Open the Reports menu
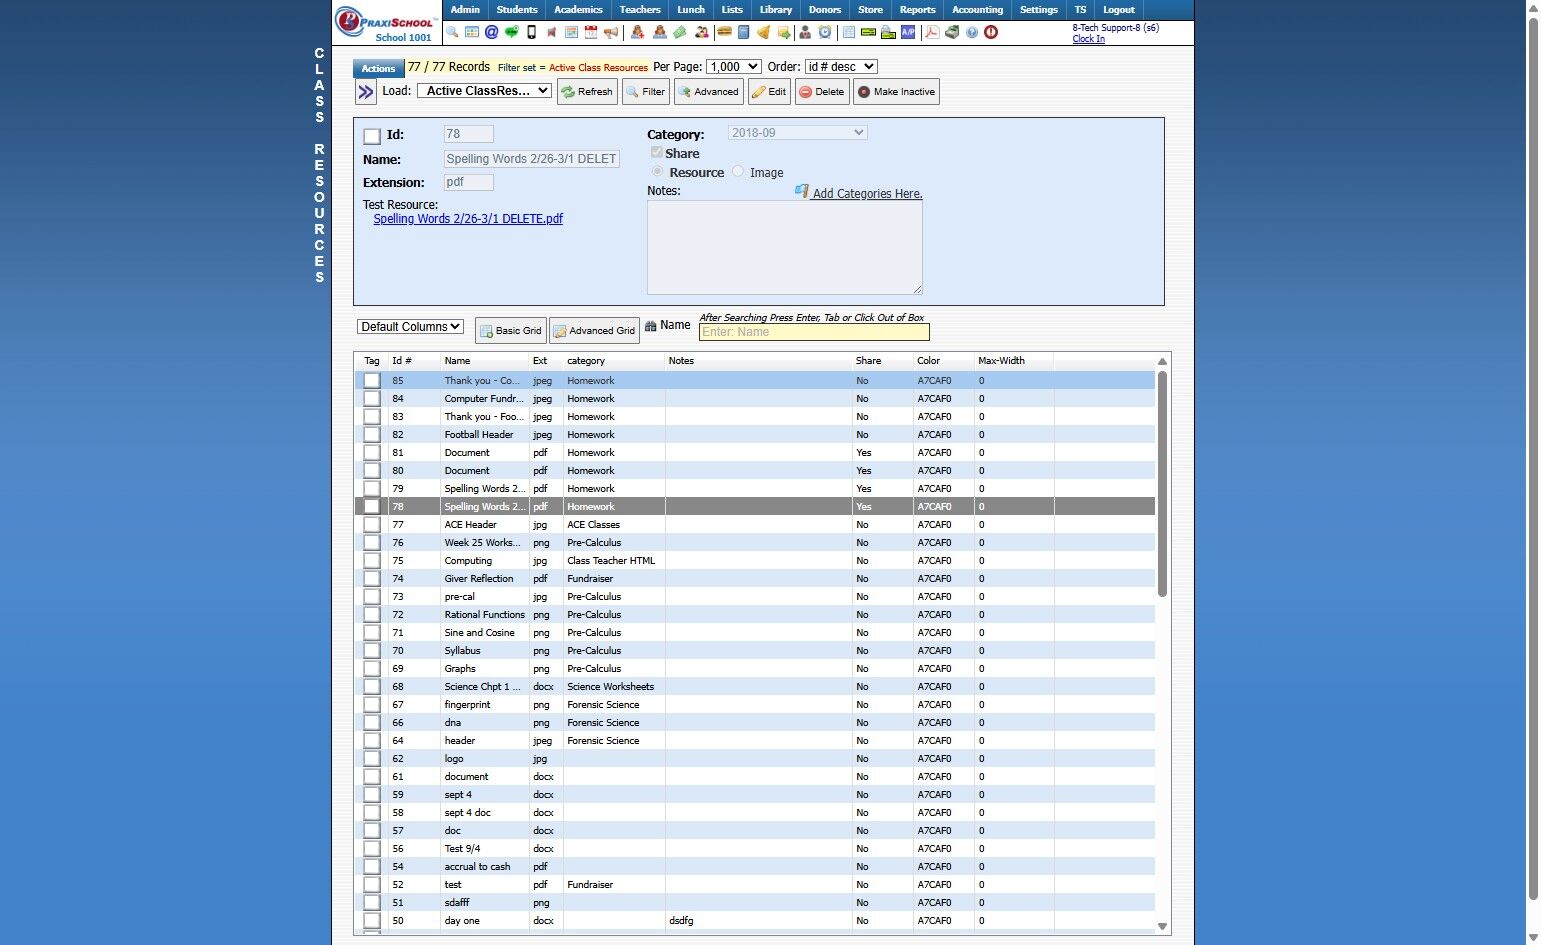1541x945 pixels. 917,10
